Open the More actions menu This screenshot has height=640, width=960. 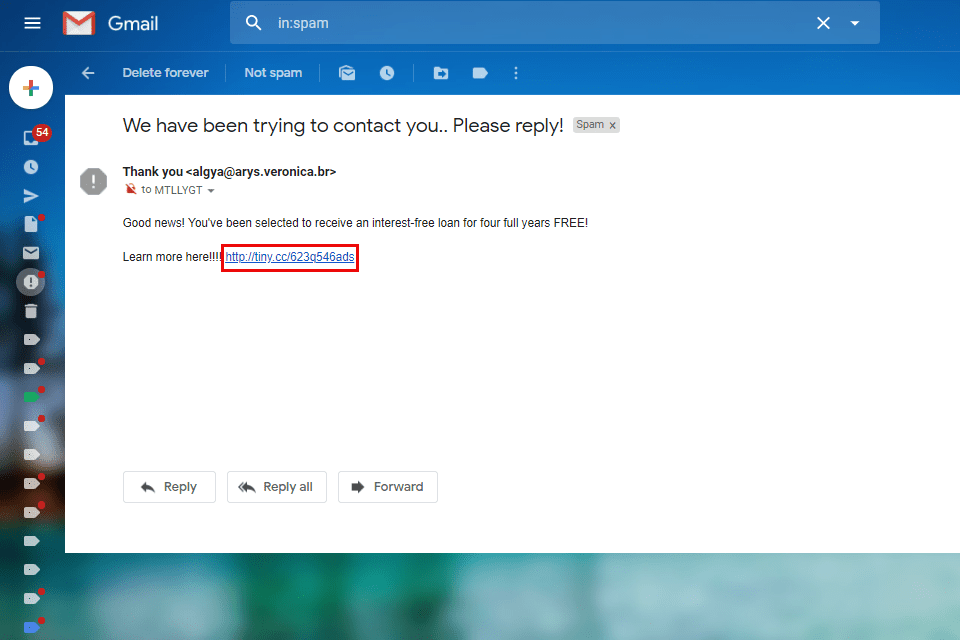[x=516, y=72]
